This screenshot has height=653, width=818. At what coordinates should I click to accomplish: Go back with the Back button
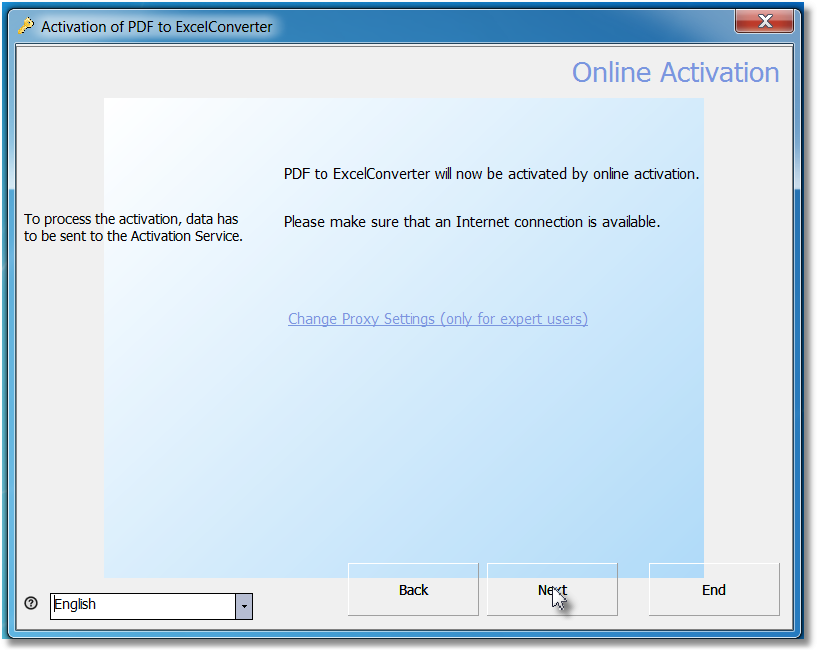(x=413, y=589)
